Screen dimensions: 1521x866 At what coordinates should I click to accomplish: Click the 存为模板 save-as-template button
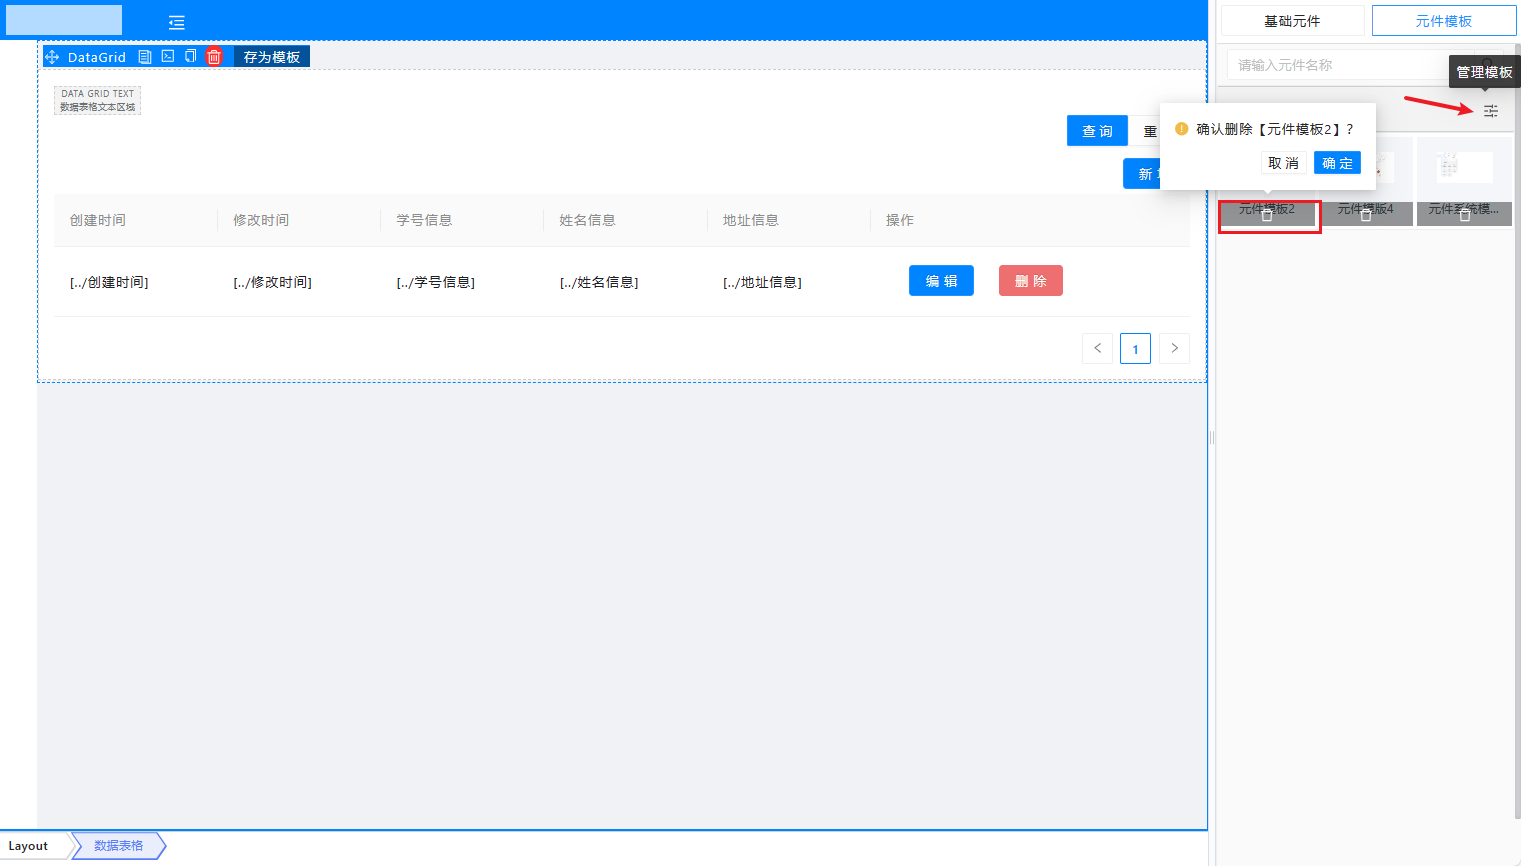pyautogui.click(x=272, y=57)
